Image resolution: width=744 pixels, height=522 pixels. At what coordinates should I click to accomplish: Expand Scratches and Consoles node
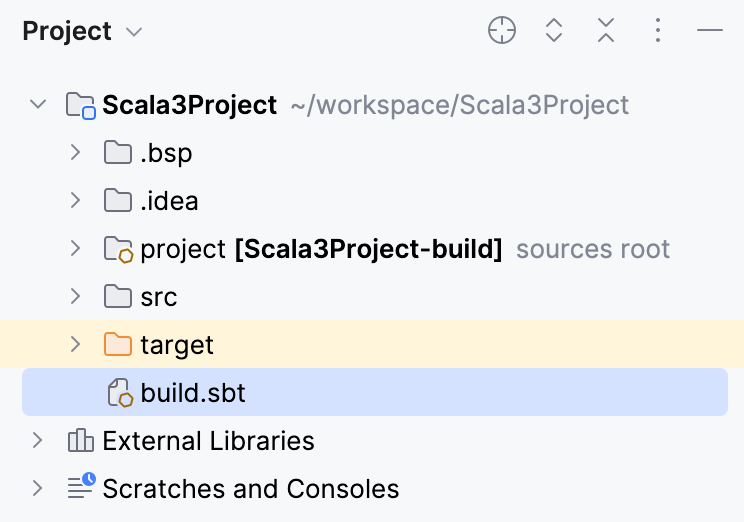tap(38, 488)
